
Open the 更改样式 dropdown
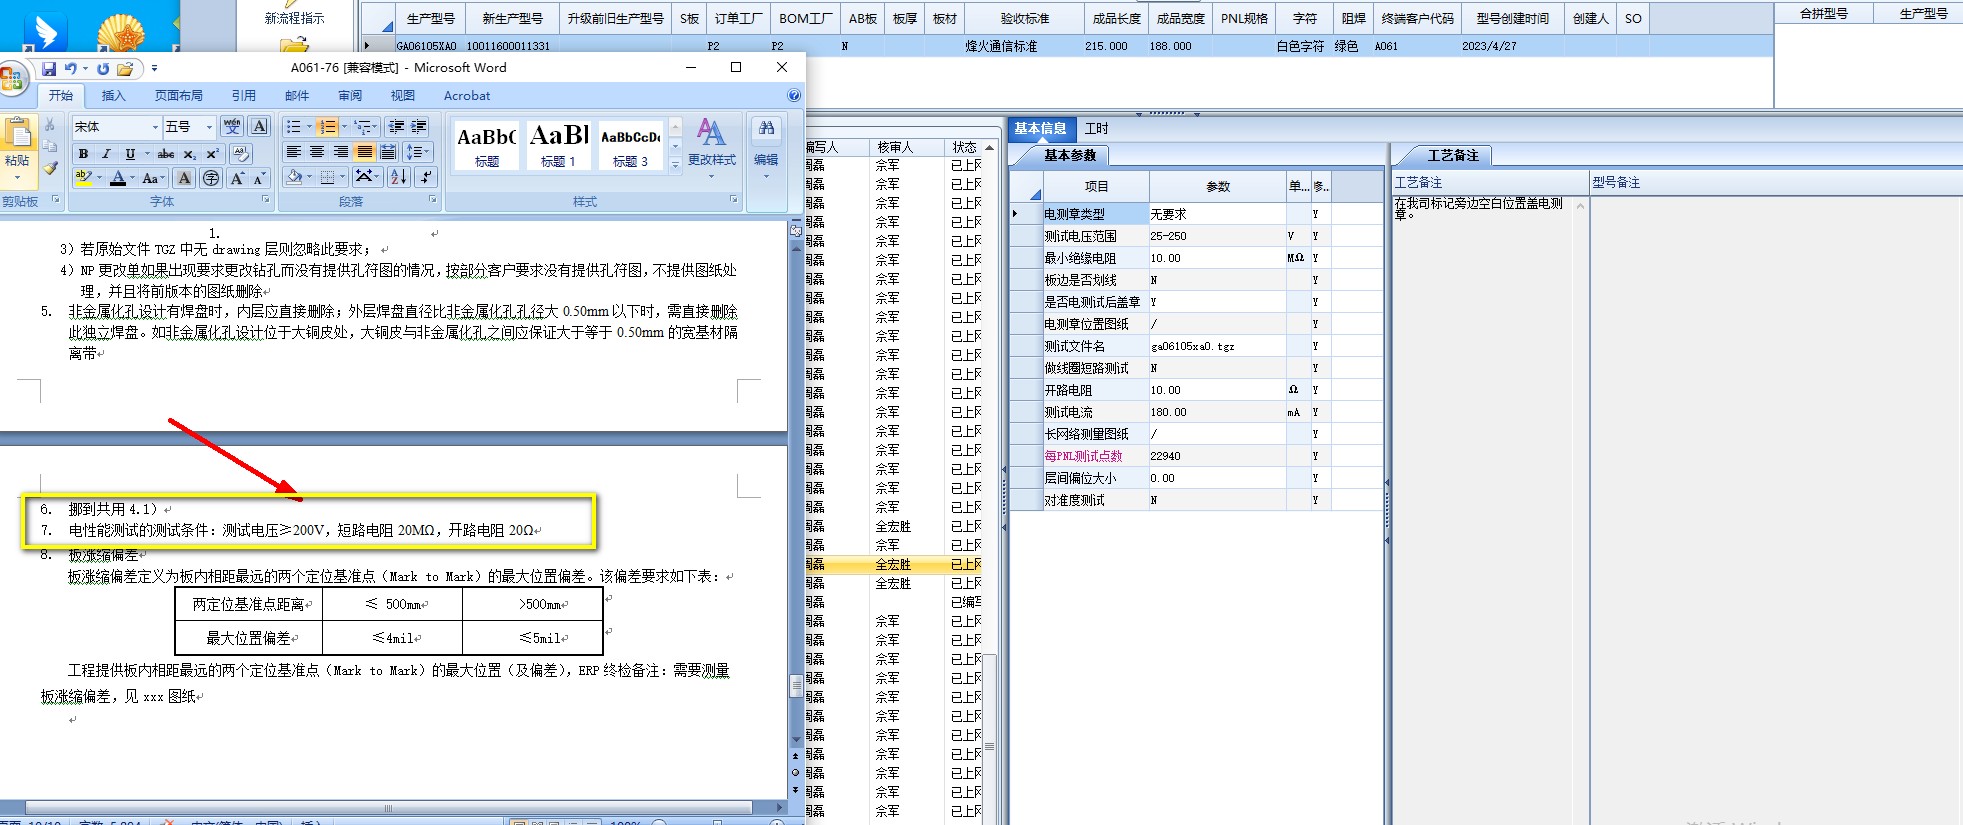711,148
